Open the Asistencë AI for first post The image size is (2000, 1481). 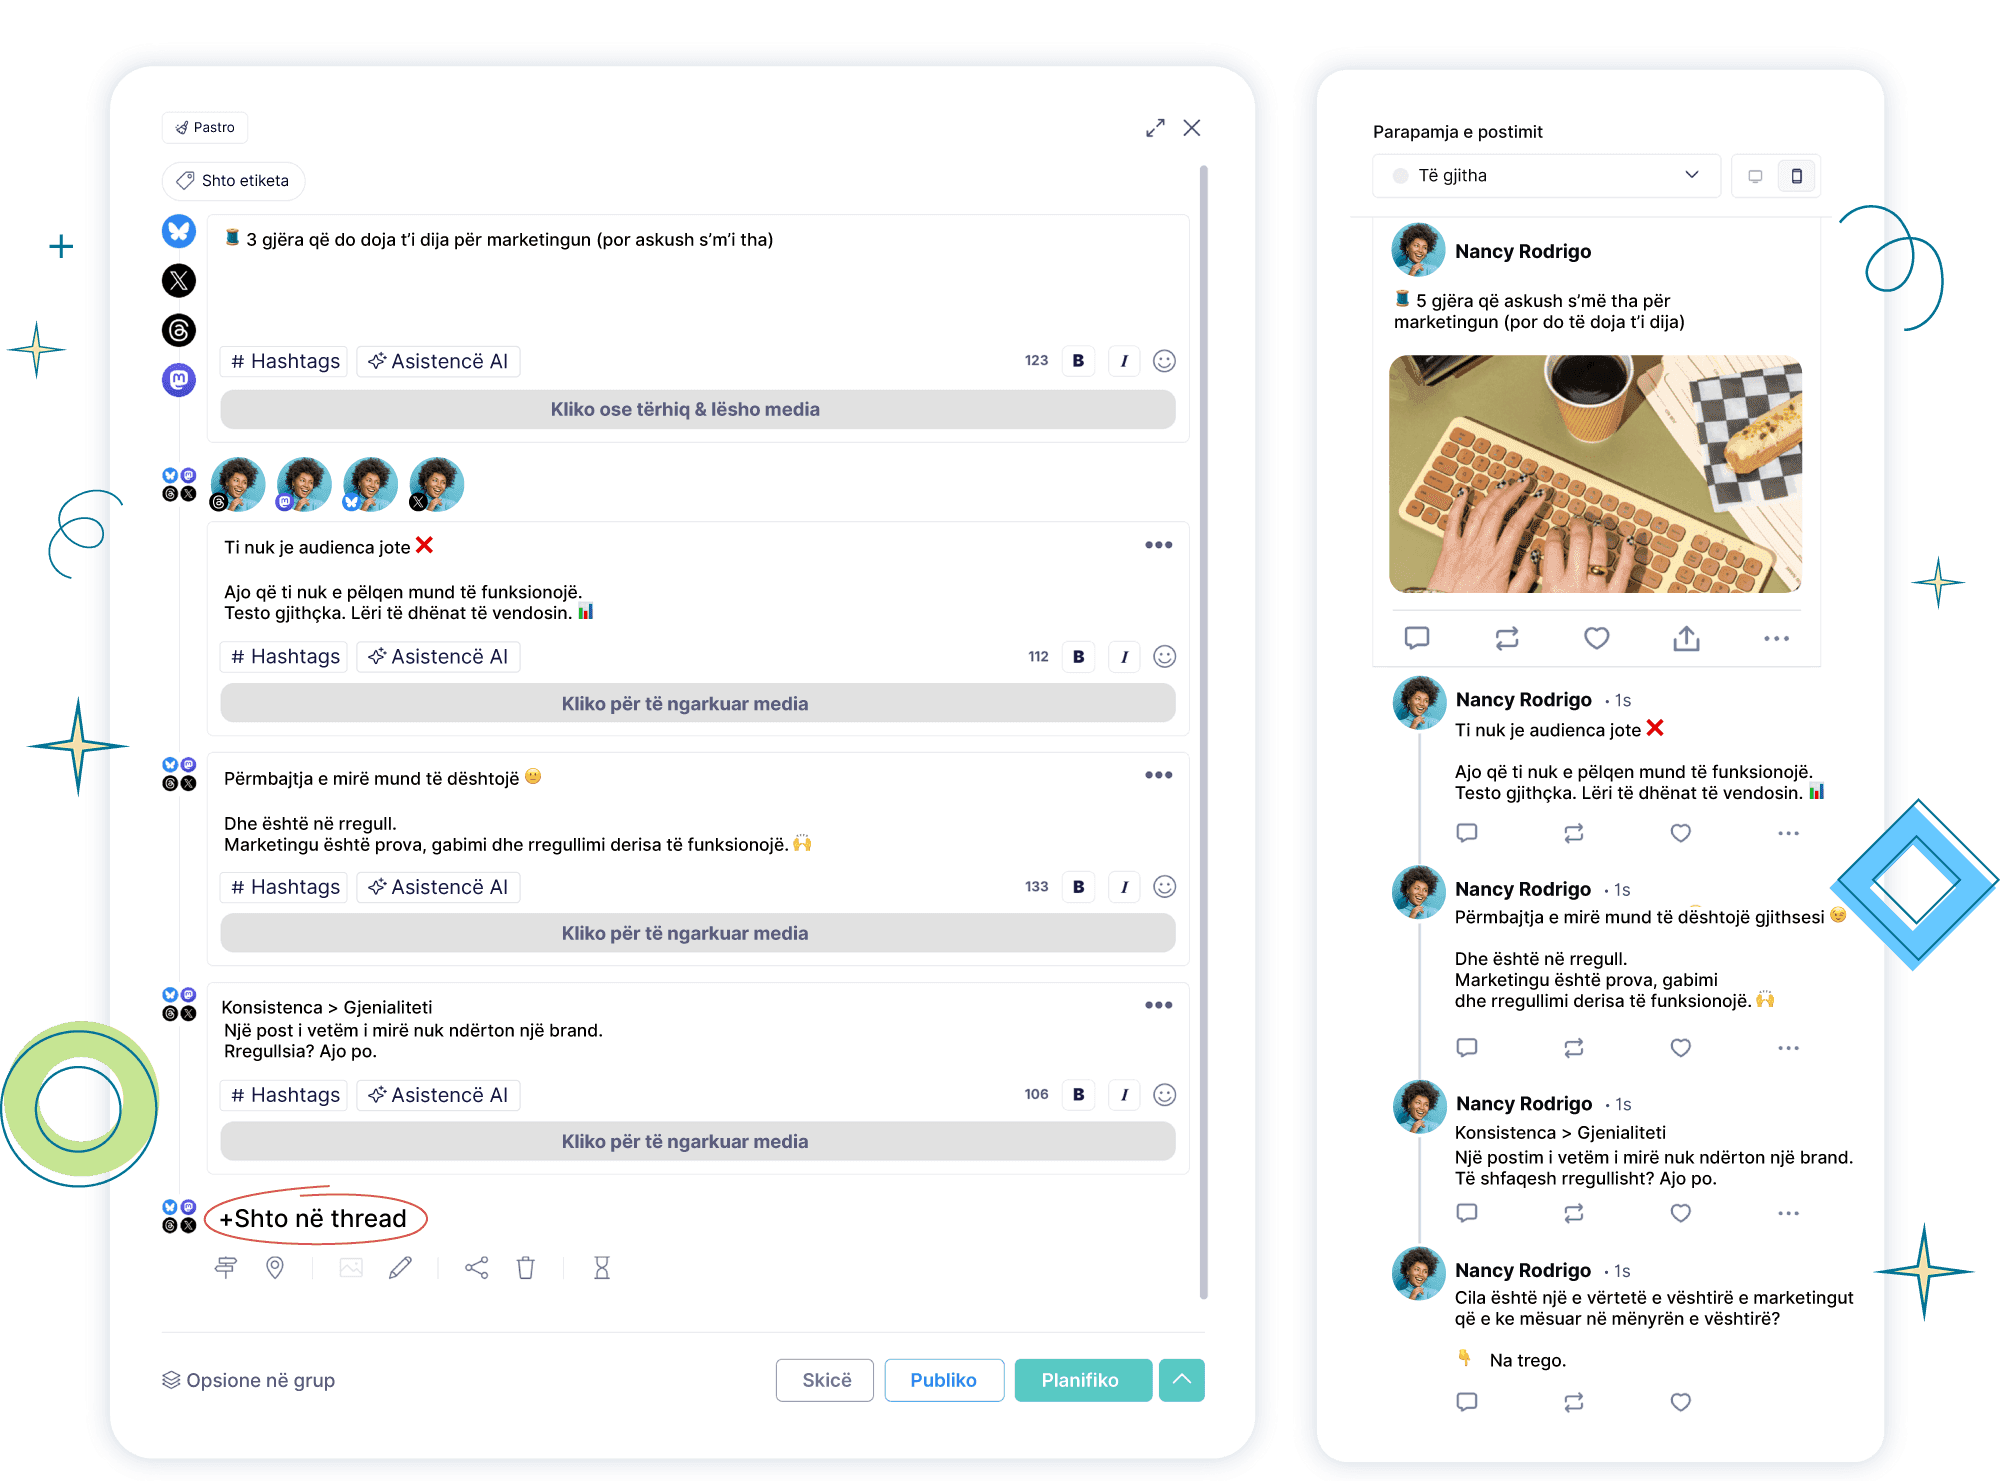click(x=438, y=361)
